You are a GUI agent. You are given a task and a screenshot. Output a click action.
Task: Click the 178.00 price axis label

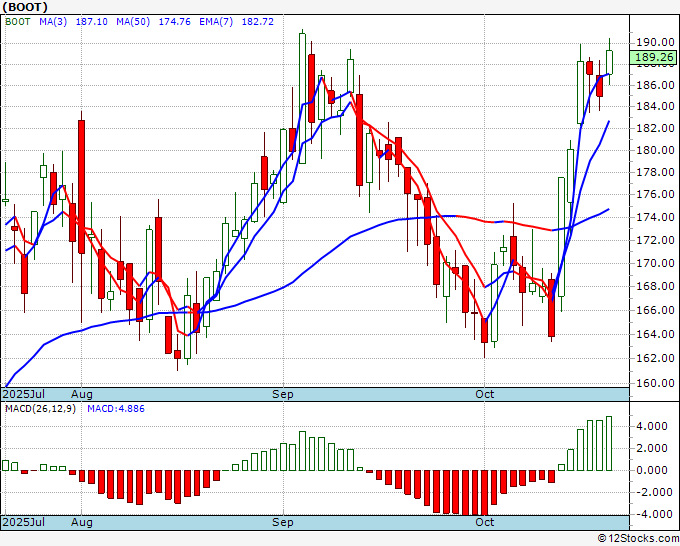tap(655, 173)
